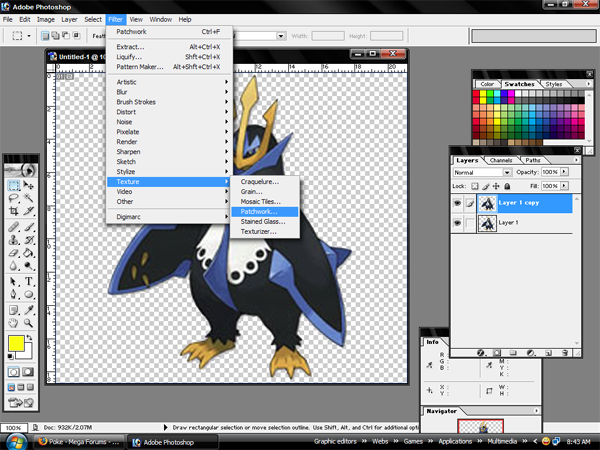Select the Ellipse shape tool
Viewport: 600px width, 450px height.
pyautogui.click(x=28, y=294)
